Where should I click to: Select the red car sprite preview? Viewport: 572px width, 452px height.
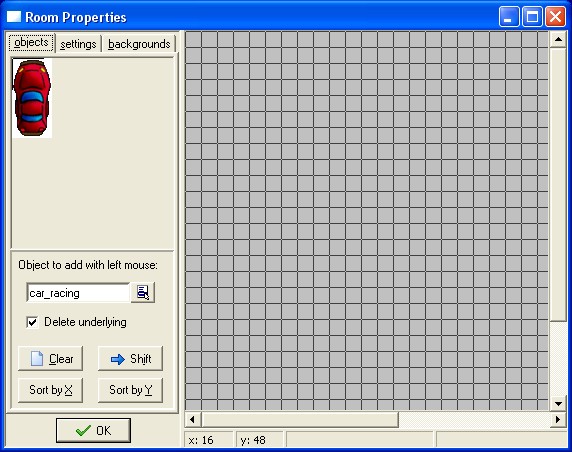(x=32, y=98)
